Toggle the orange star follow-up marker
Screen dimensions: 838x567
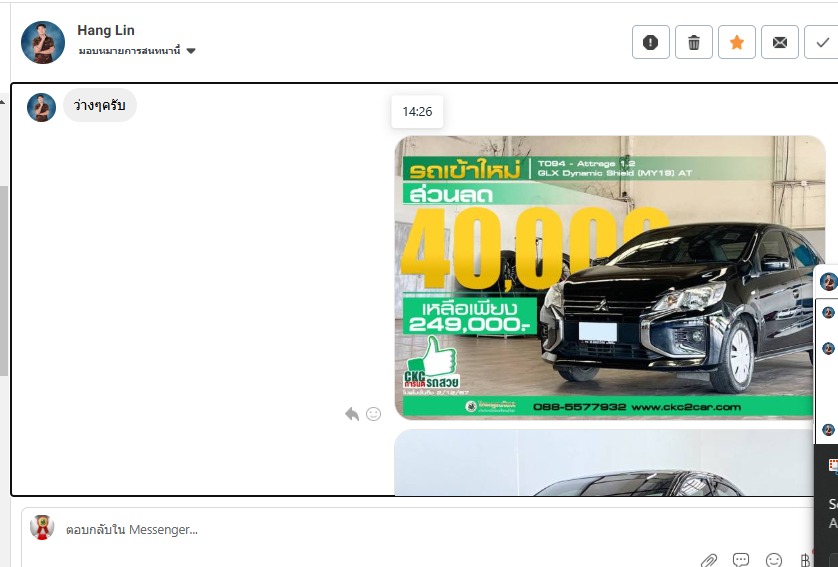point(736,42)
